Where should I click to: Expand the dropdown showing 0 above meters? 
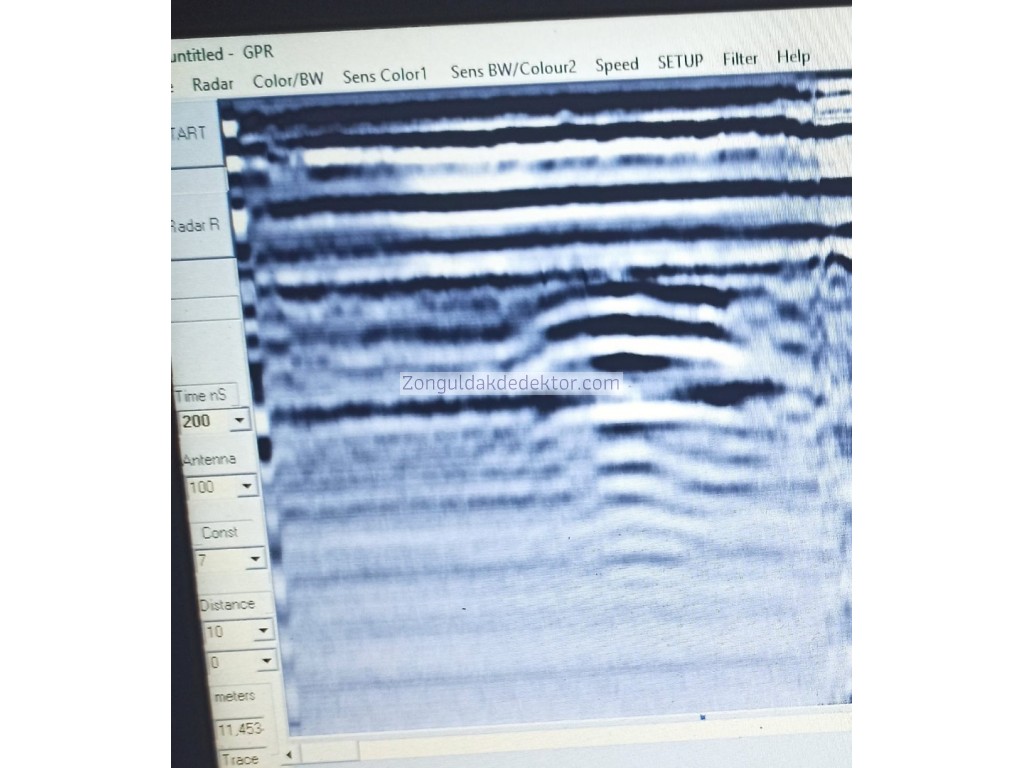pyautogui.click(x=266, y=662)
